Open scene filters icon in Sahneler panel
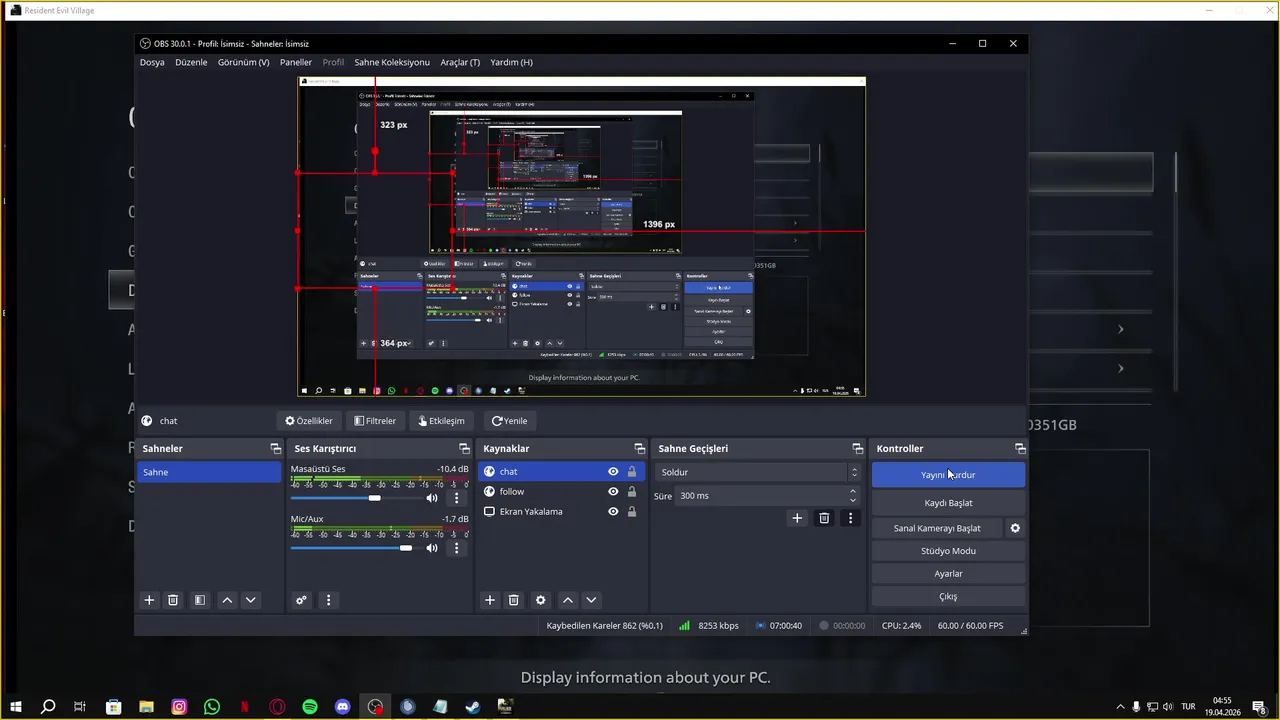The height and width of the screenshot is (720, 1280). (x=200, y=600)
